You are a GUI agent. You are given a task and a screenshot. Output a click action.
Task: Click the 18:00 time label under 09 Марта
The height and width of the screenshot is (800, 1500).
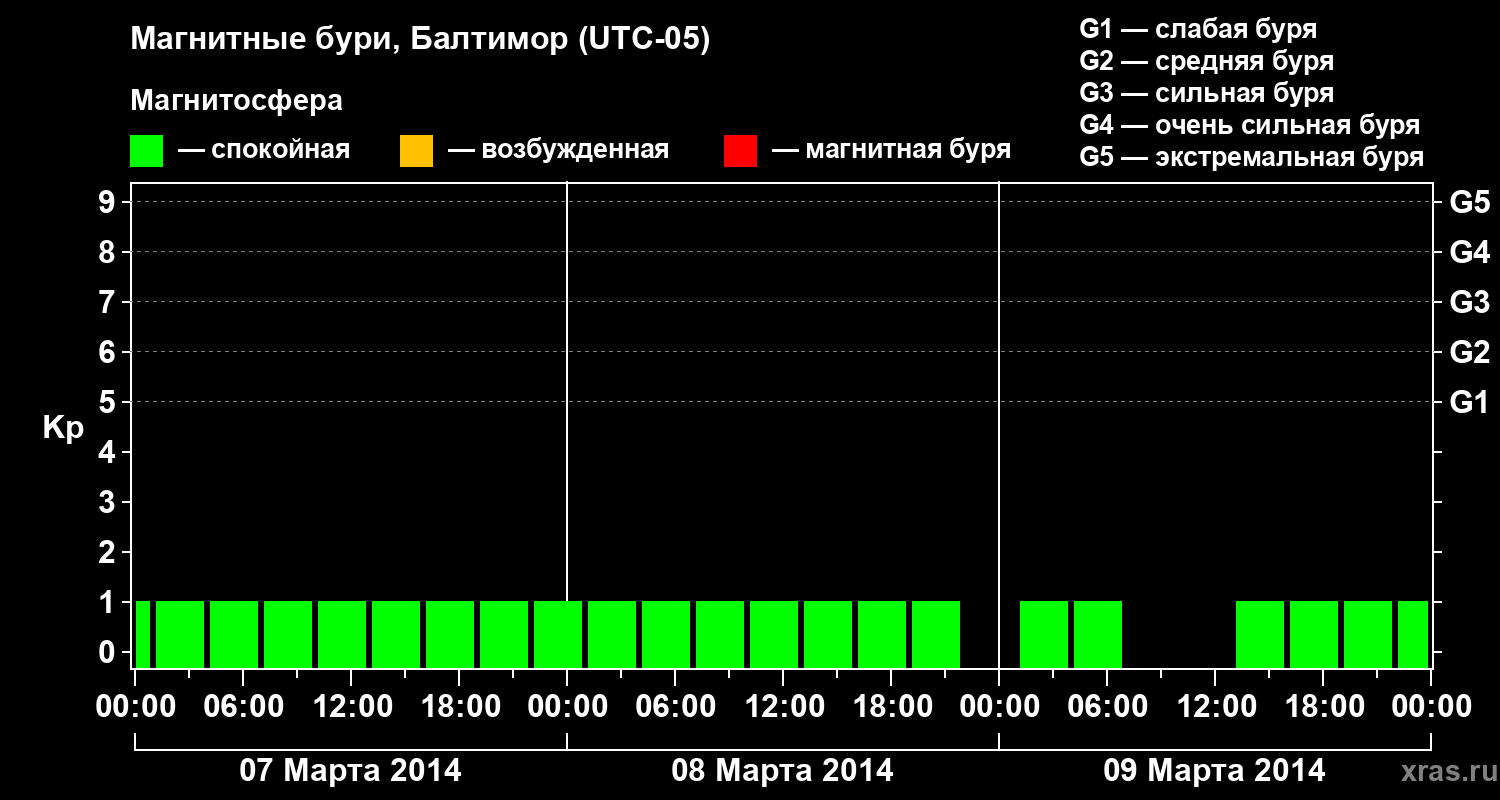point(1323,706)
